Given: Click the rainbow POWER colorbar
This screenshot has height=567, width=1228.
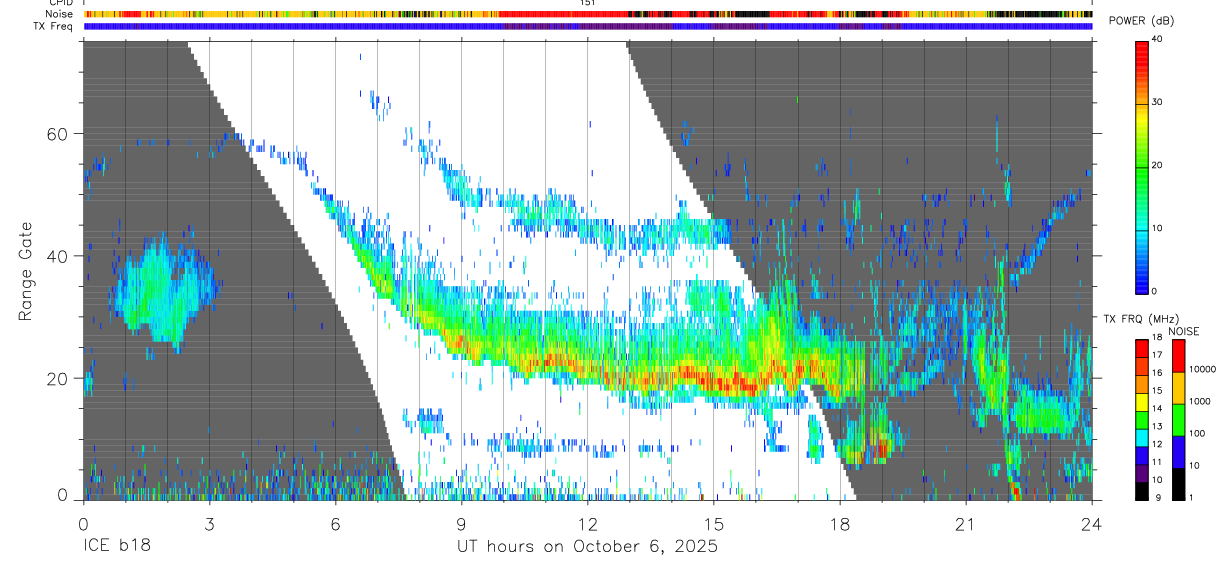Looking at the screenshot, I should coord(1142,166).
